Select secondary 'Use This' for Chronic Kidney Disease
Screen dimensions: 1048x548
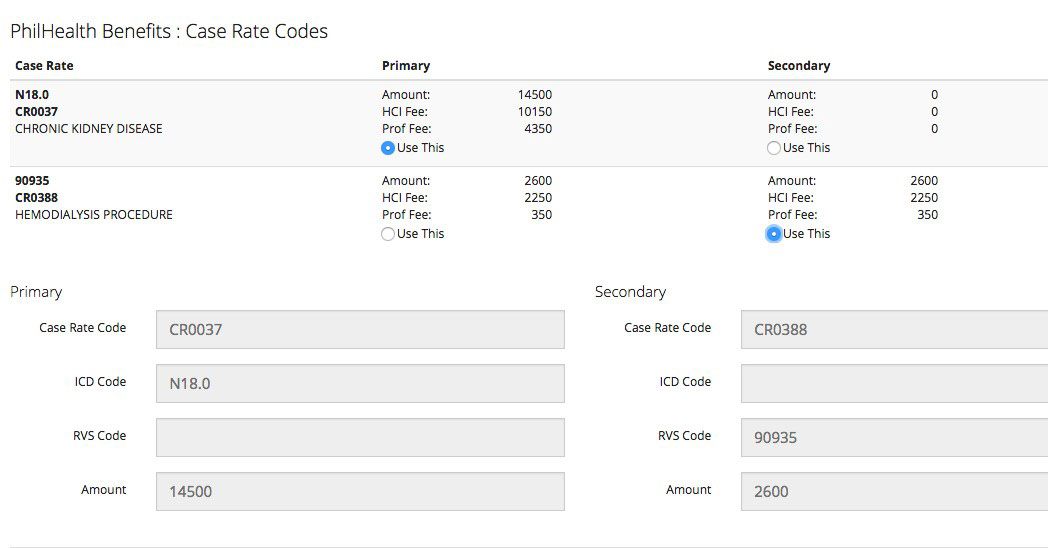pyautogui.click(x=774, y=148)
